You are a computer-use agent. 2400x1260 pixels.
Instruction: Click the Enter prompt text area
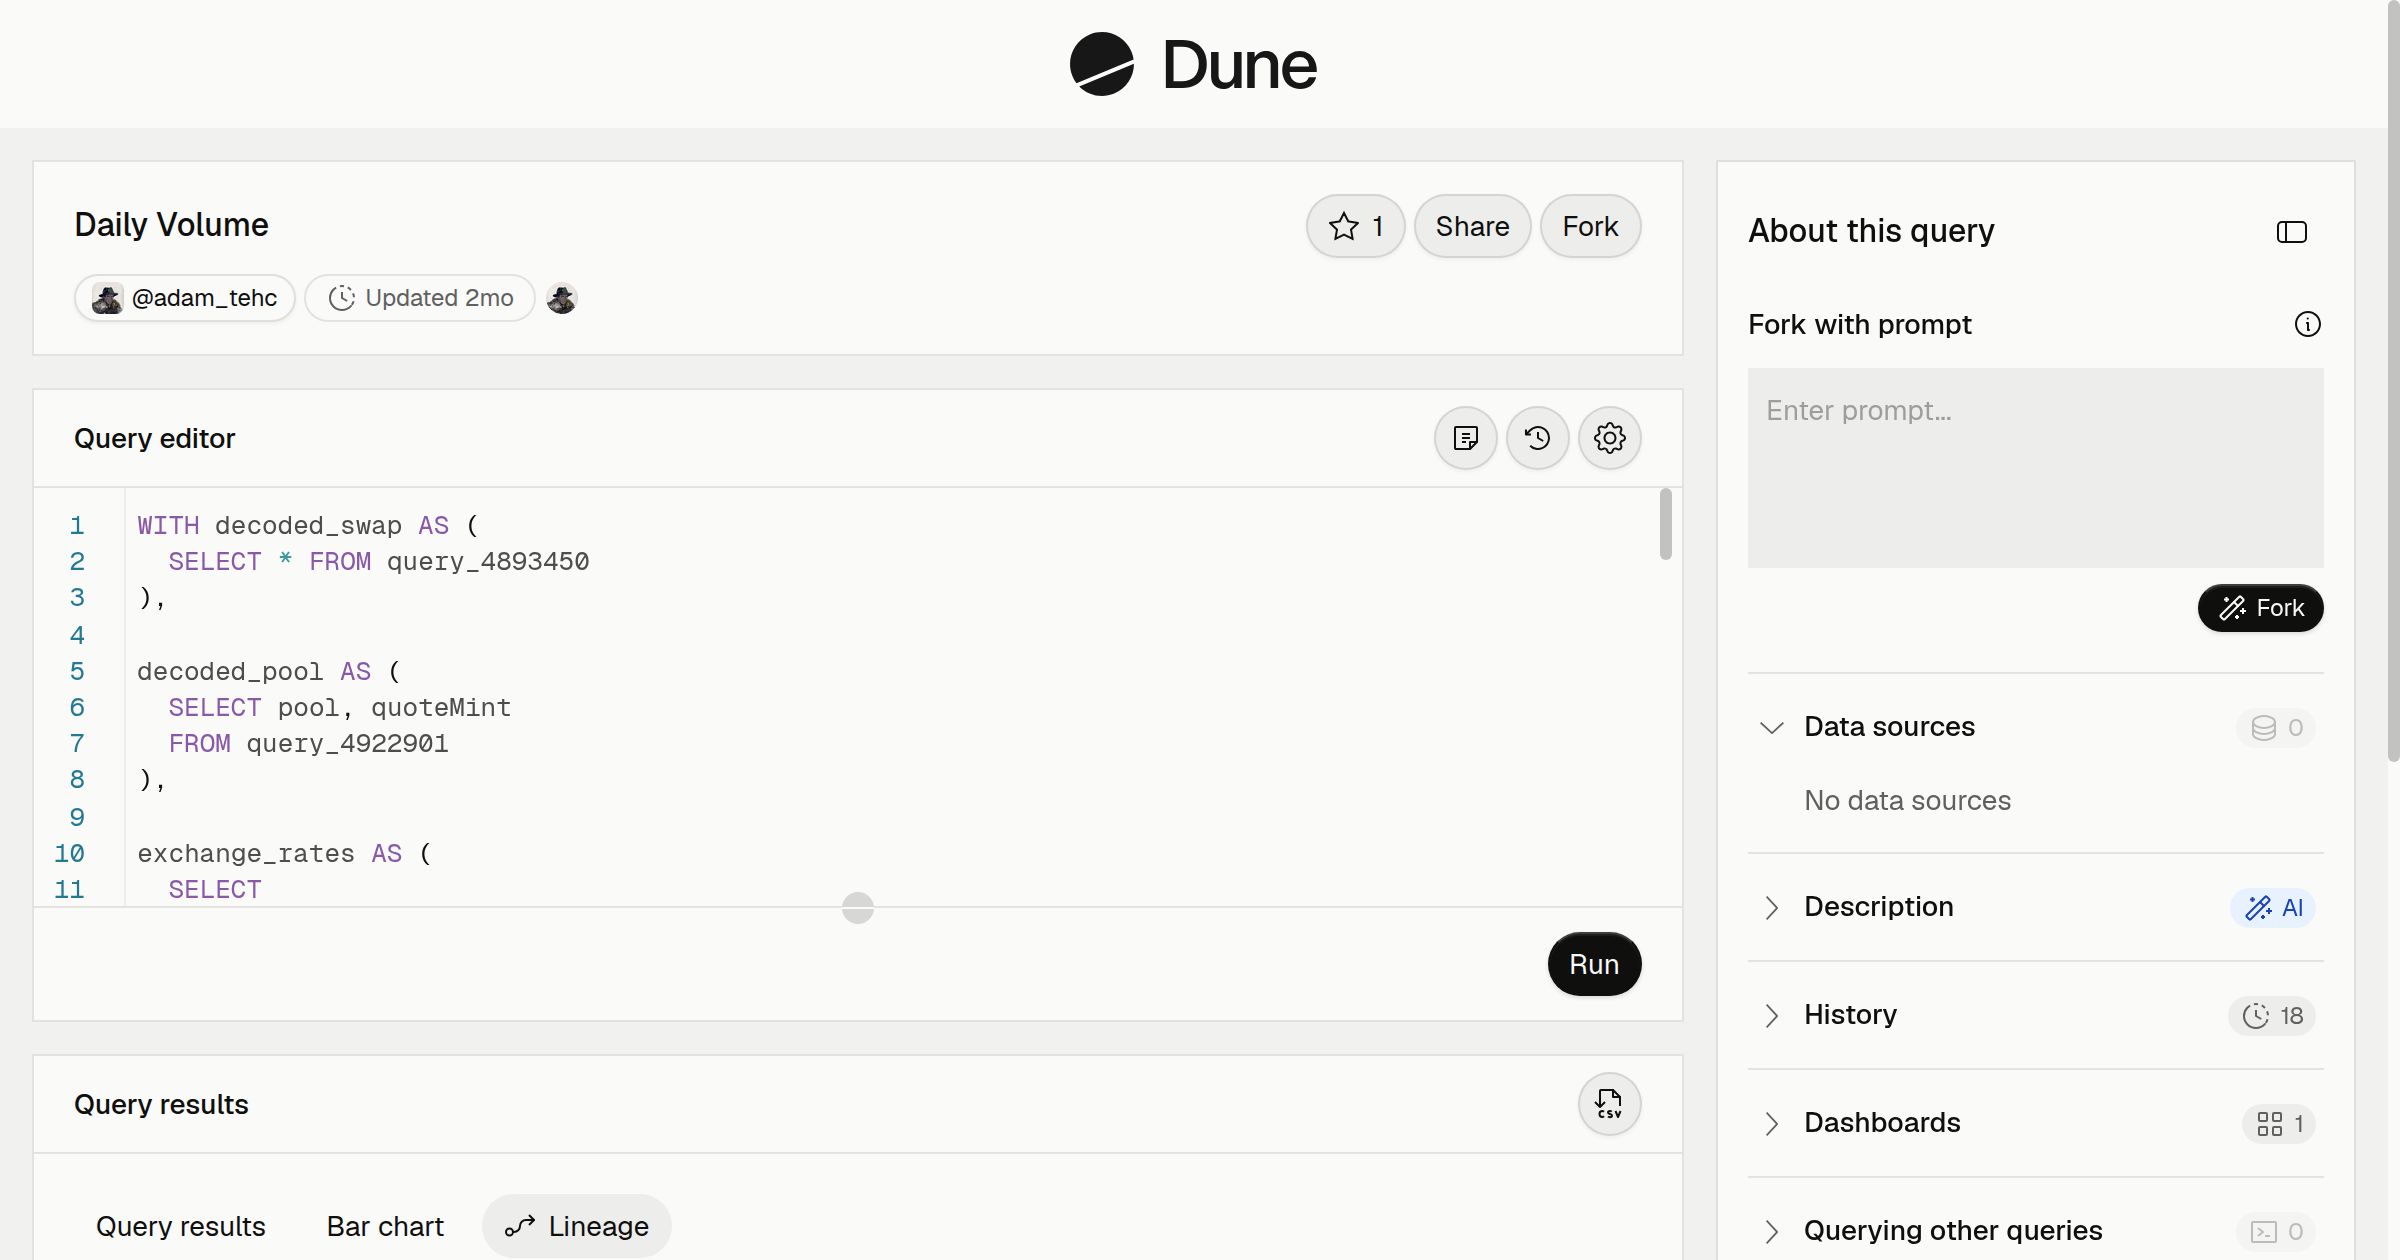2035,468
